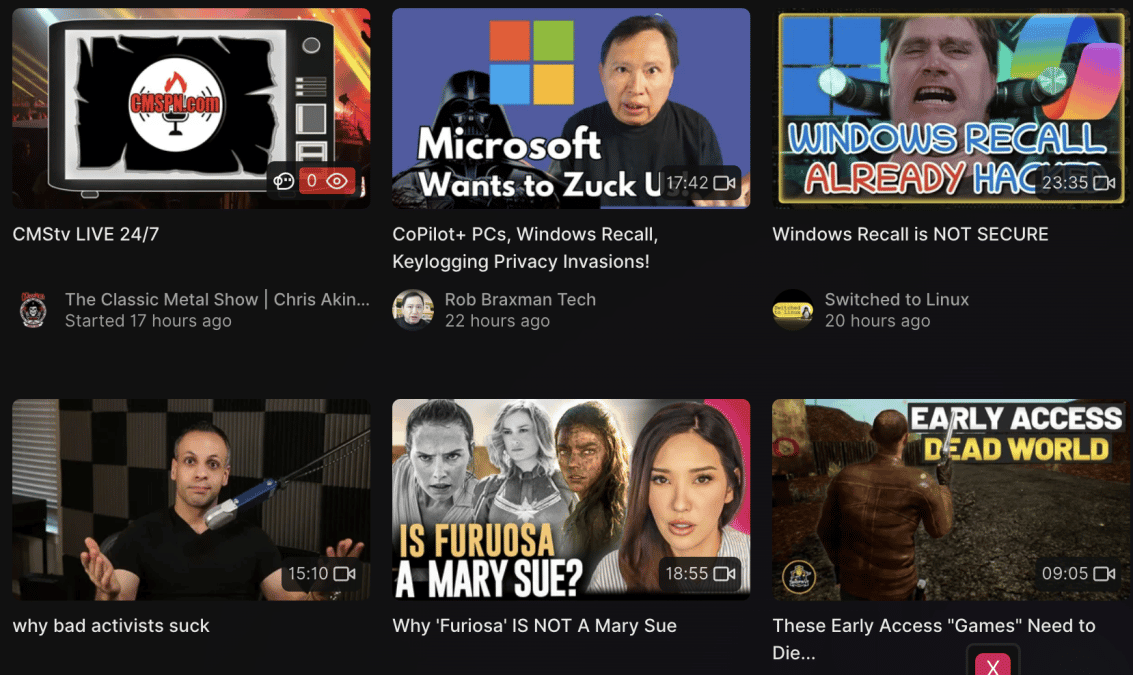
Task: Open the CMStv LIVE 24/7 title link
Action: pyautogui.click(x=85, y=234)
